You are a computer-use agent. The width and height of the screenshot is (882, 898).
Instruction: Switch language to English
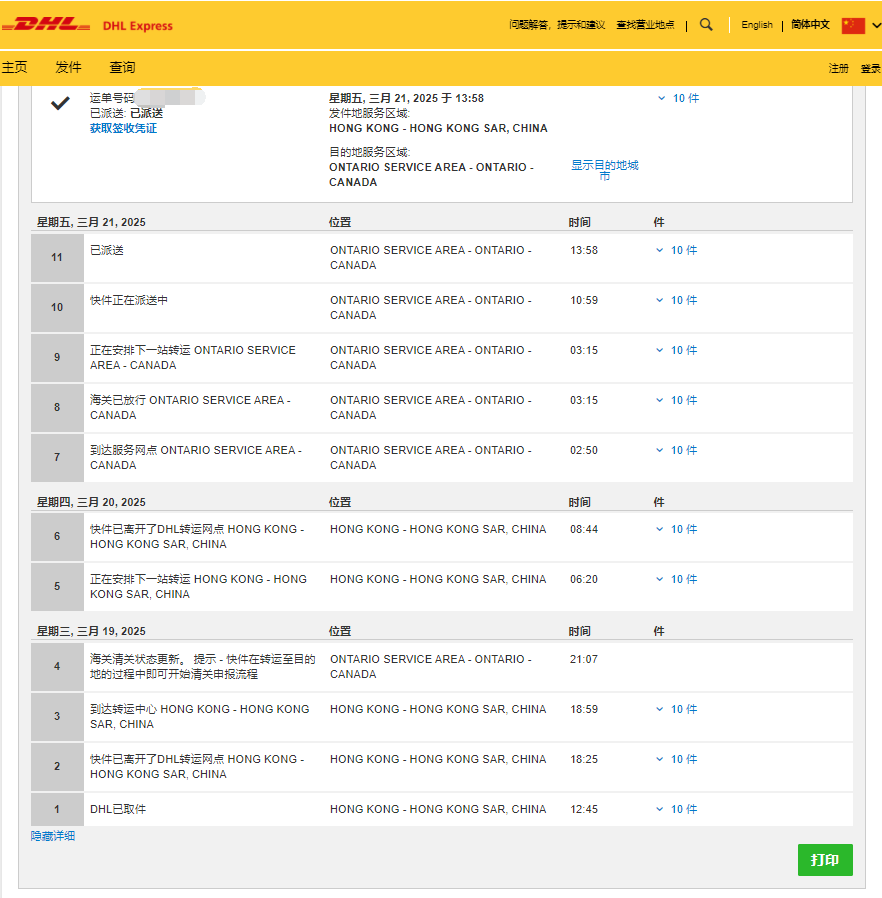click(x=757, y=25)
